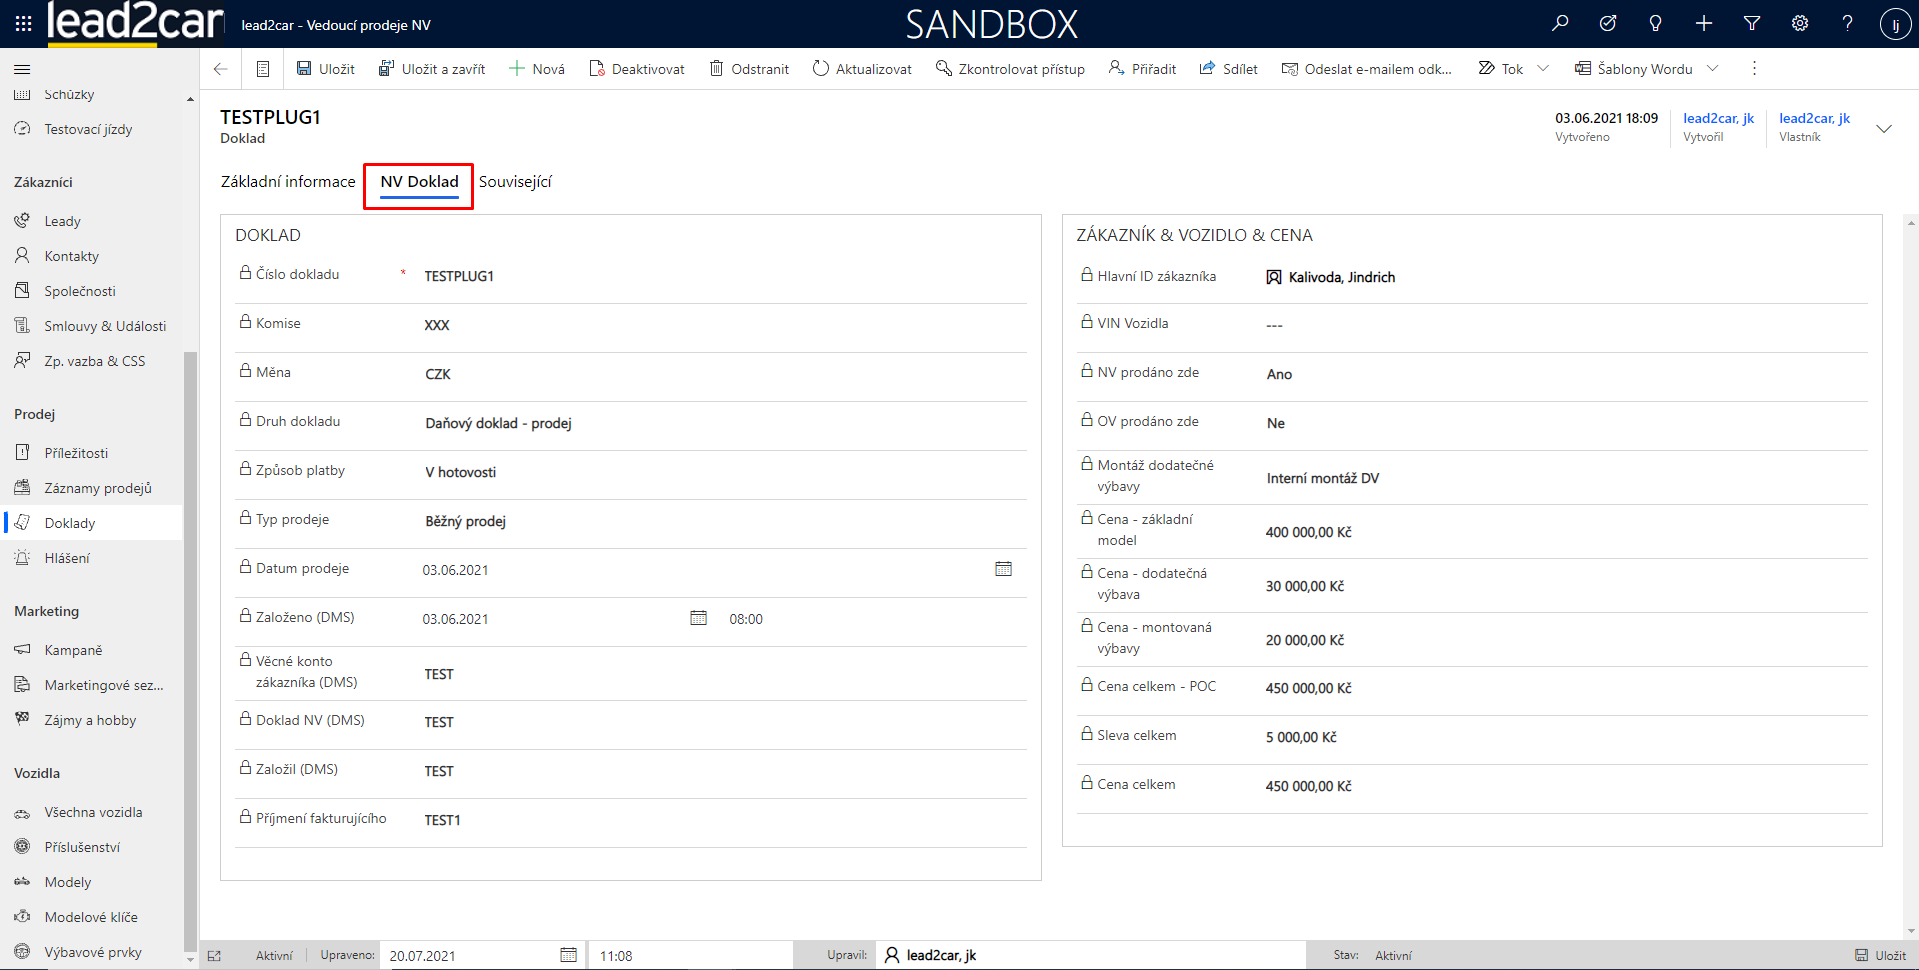This screenshot has width=1919, height=970.
Task: Click Uložit a zavřít button
Action: 432,69
